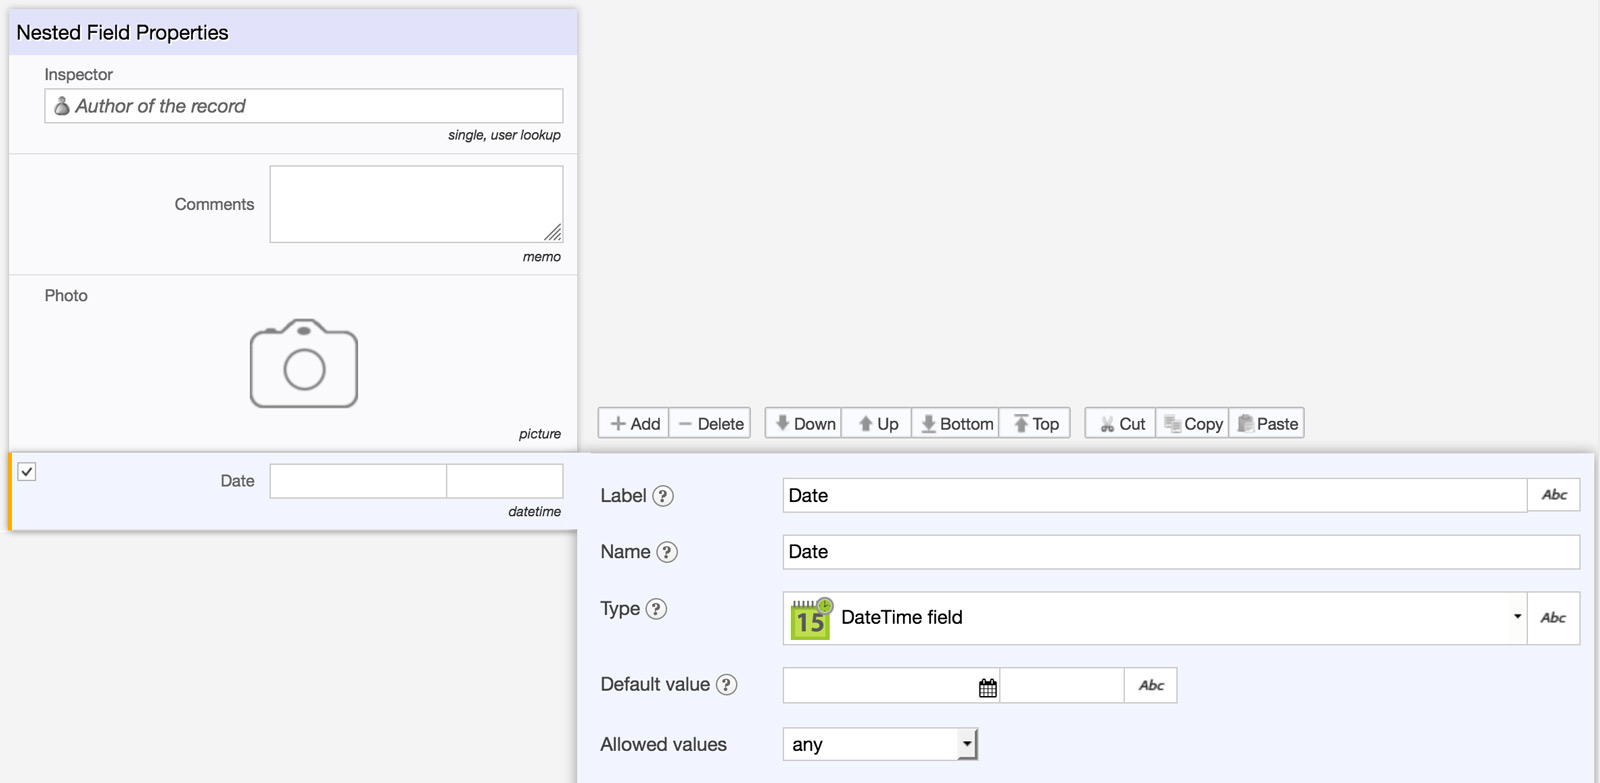The height and width of the screenshot is (783, 1600).
Task: Click the Cut button
Action: [x=1121, y=424]
